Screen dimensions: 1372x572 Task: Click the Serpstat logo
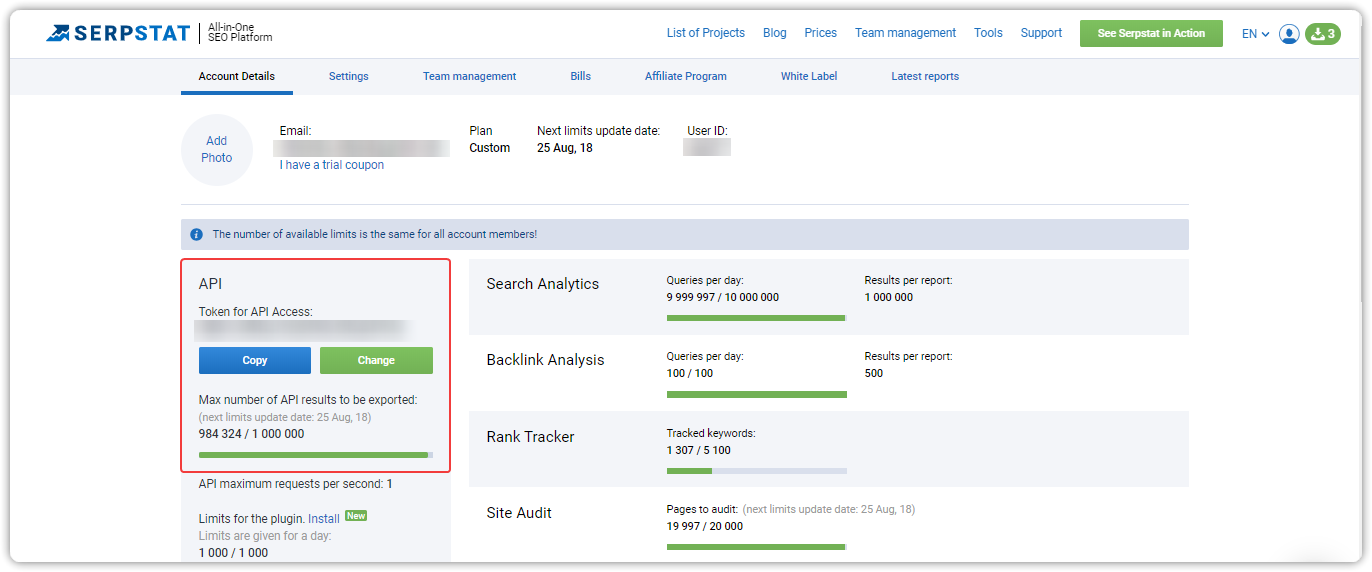[x=118, y=33]
